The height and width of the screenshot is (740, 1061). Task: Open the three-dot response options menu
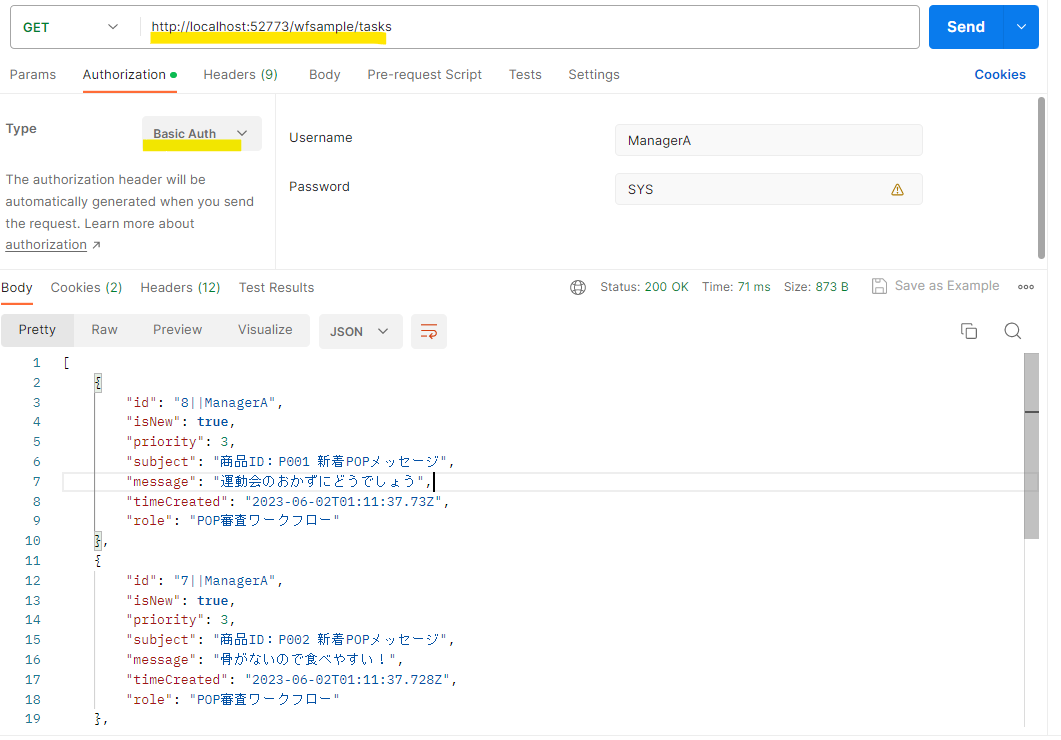click(x=1026, y=287)
